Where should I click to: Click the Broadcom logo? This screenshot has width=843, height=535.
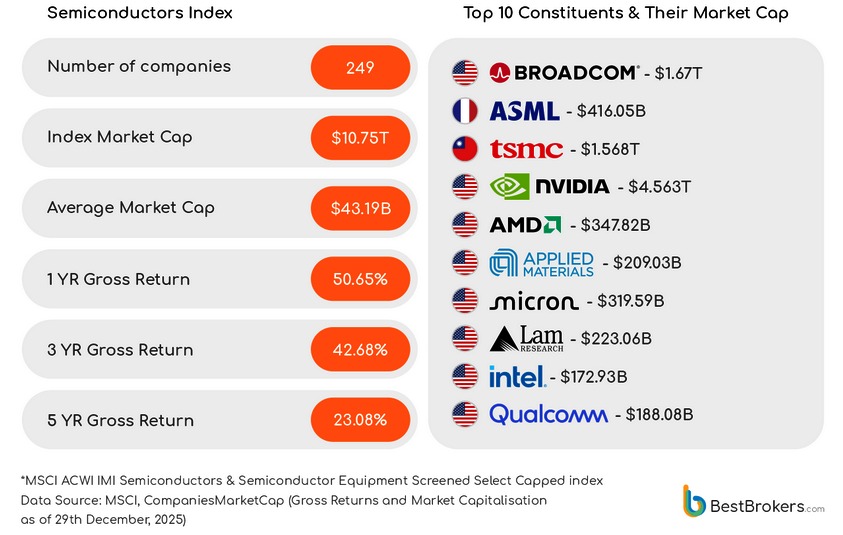(x=564, y=73)
